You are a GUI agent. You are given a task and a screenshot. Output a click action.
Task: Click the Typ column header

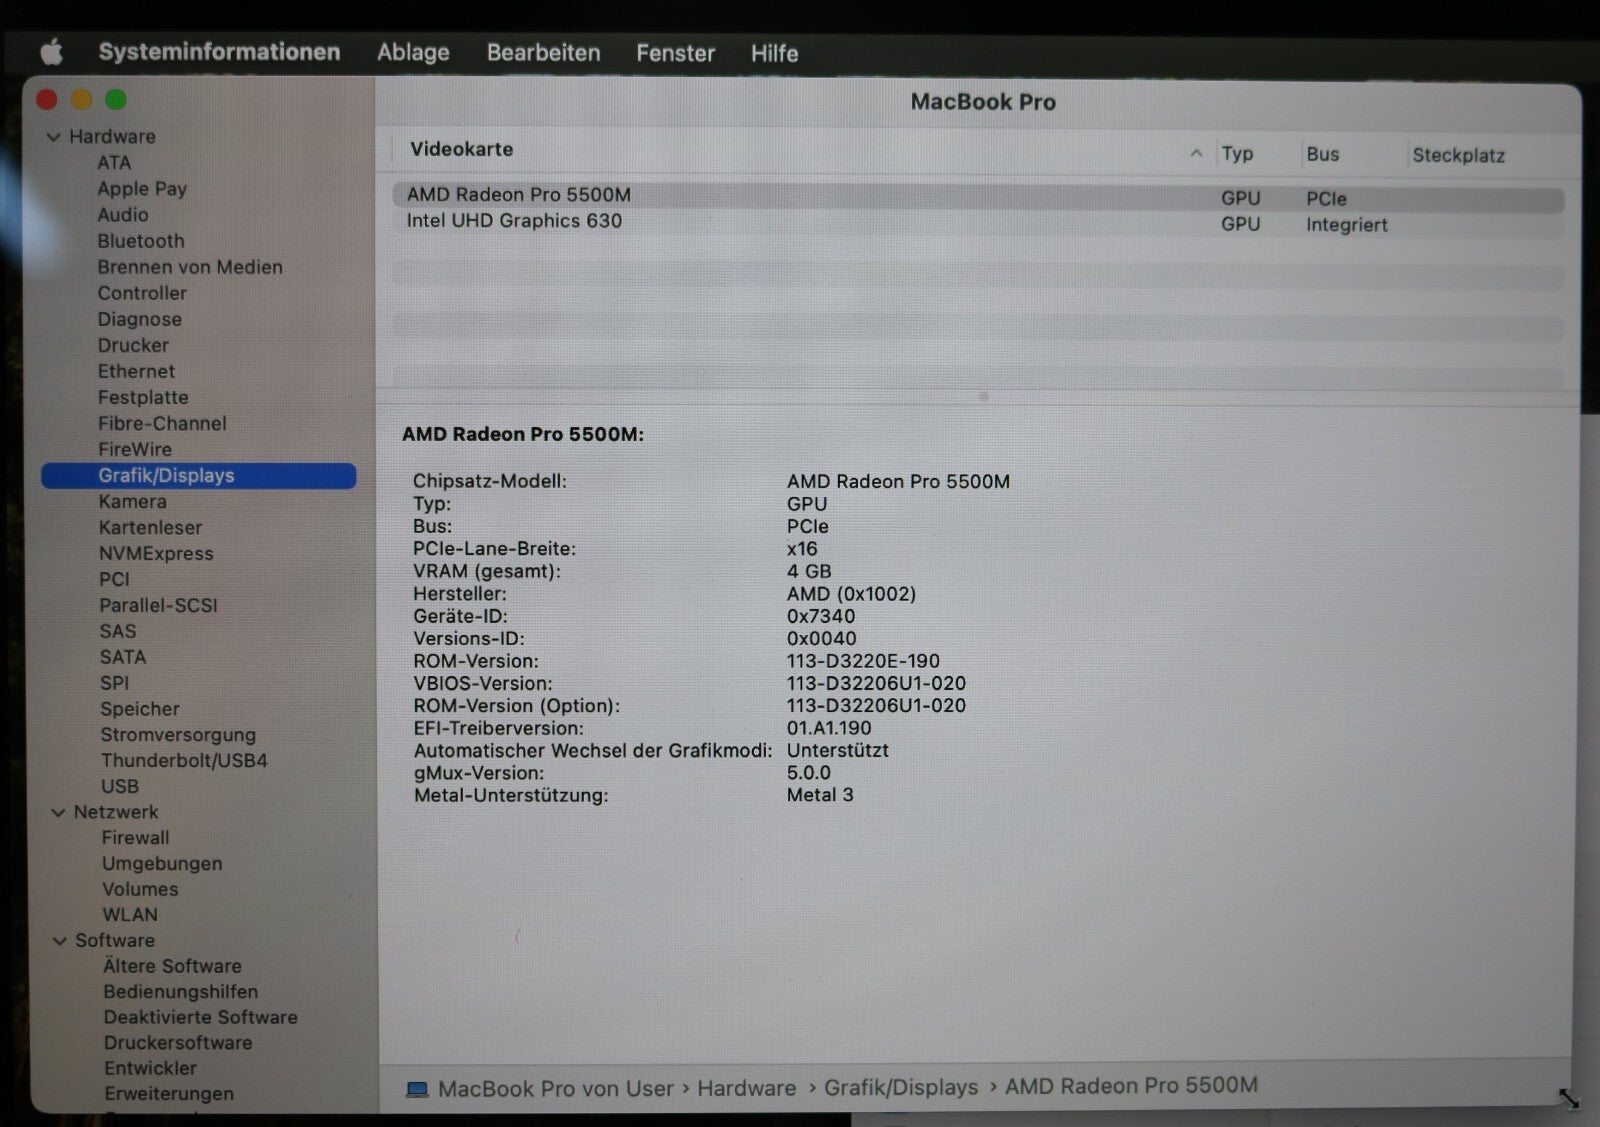[1238, 153]
